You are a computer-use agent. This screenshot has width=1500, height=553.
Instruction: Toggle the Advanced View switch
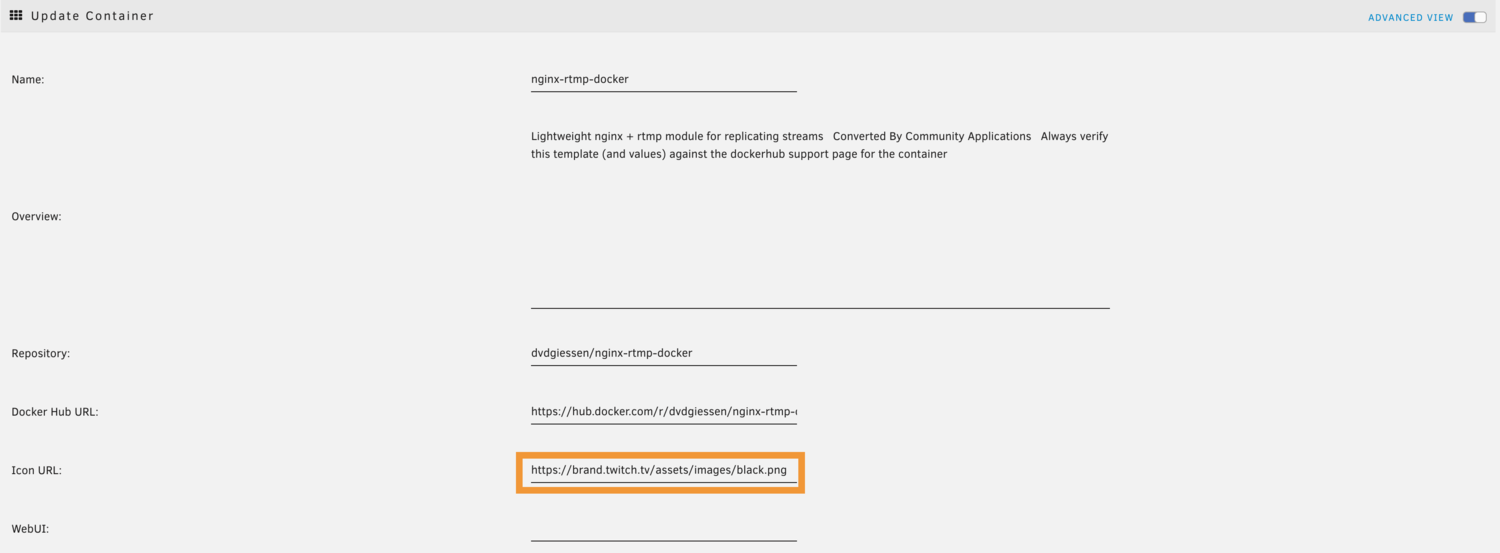[x=1474, y=17]
